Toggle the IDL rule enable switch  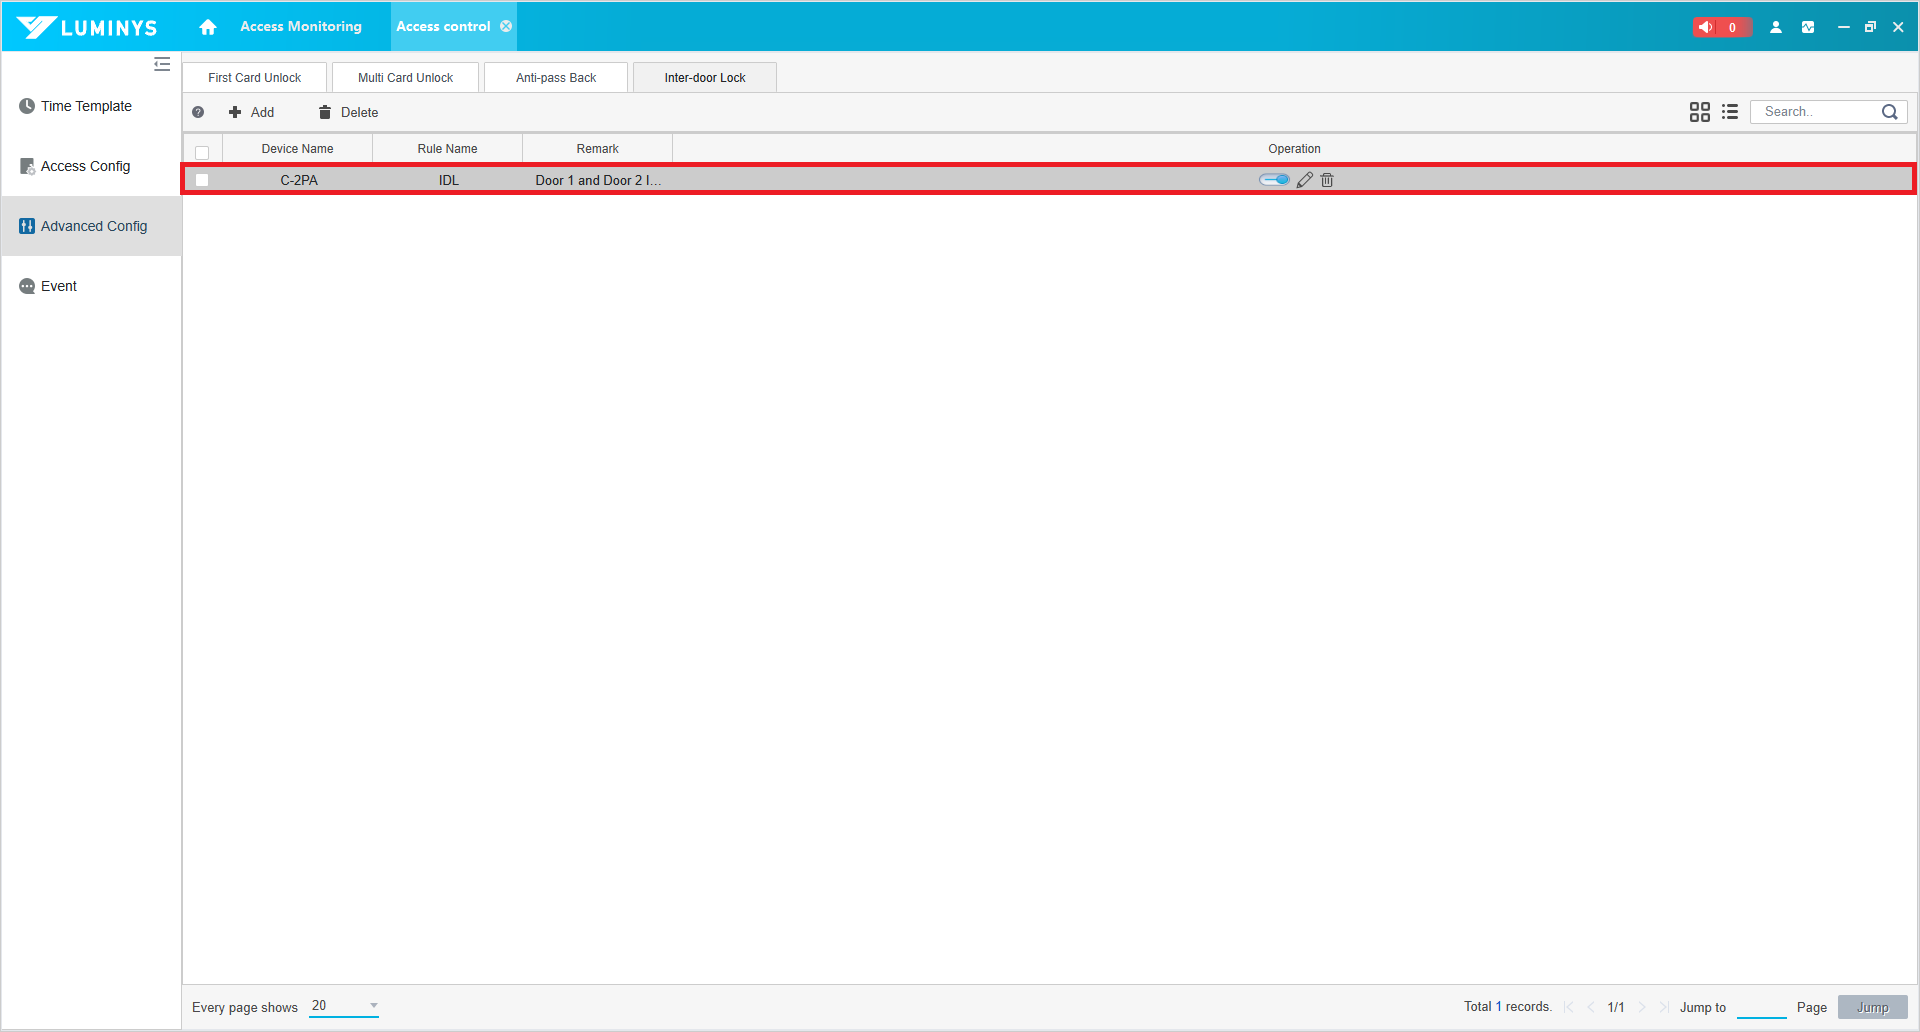[1274, 180]
